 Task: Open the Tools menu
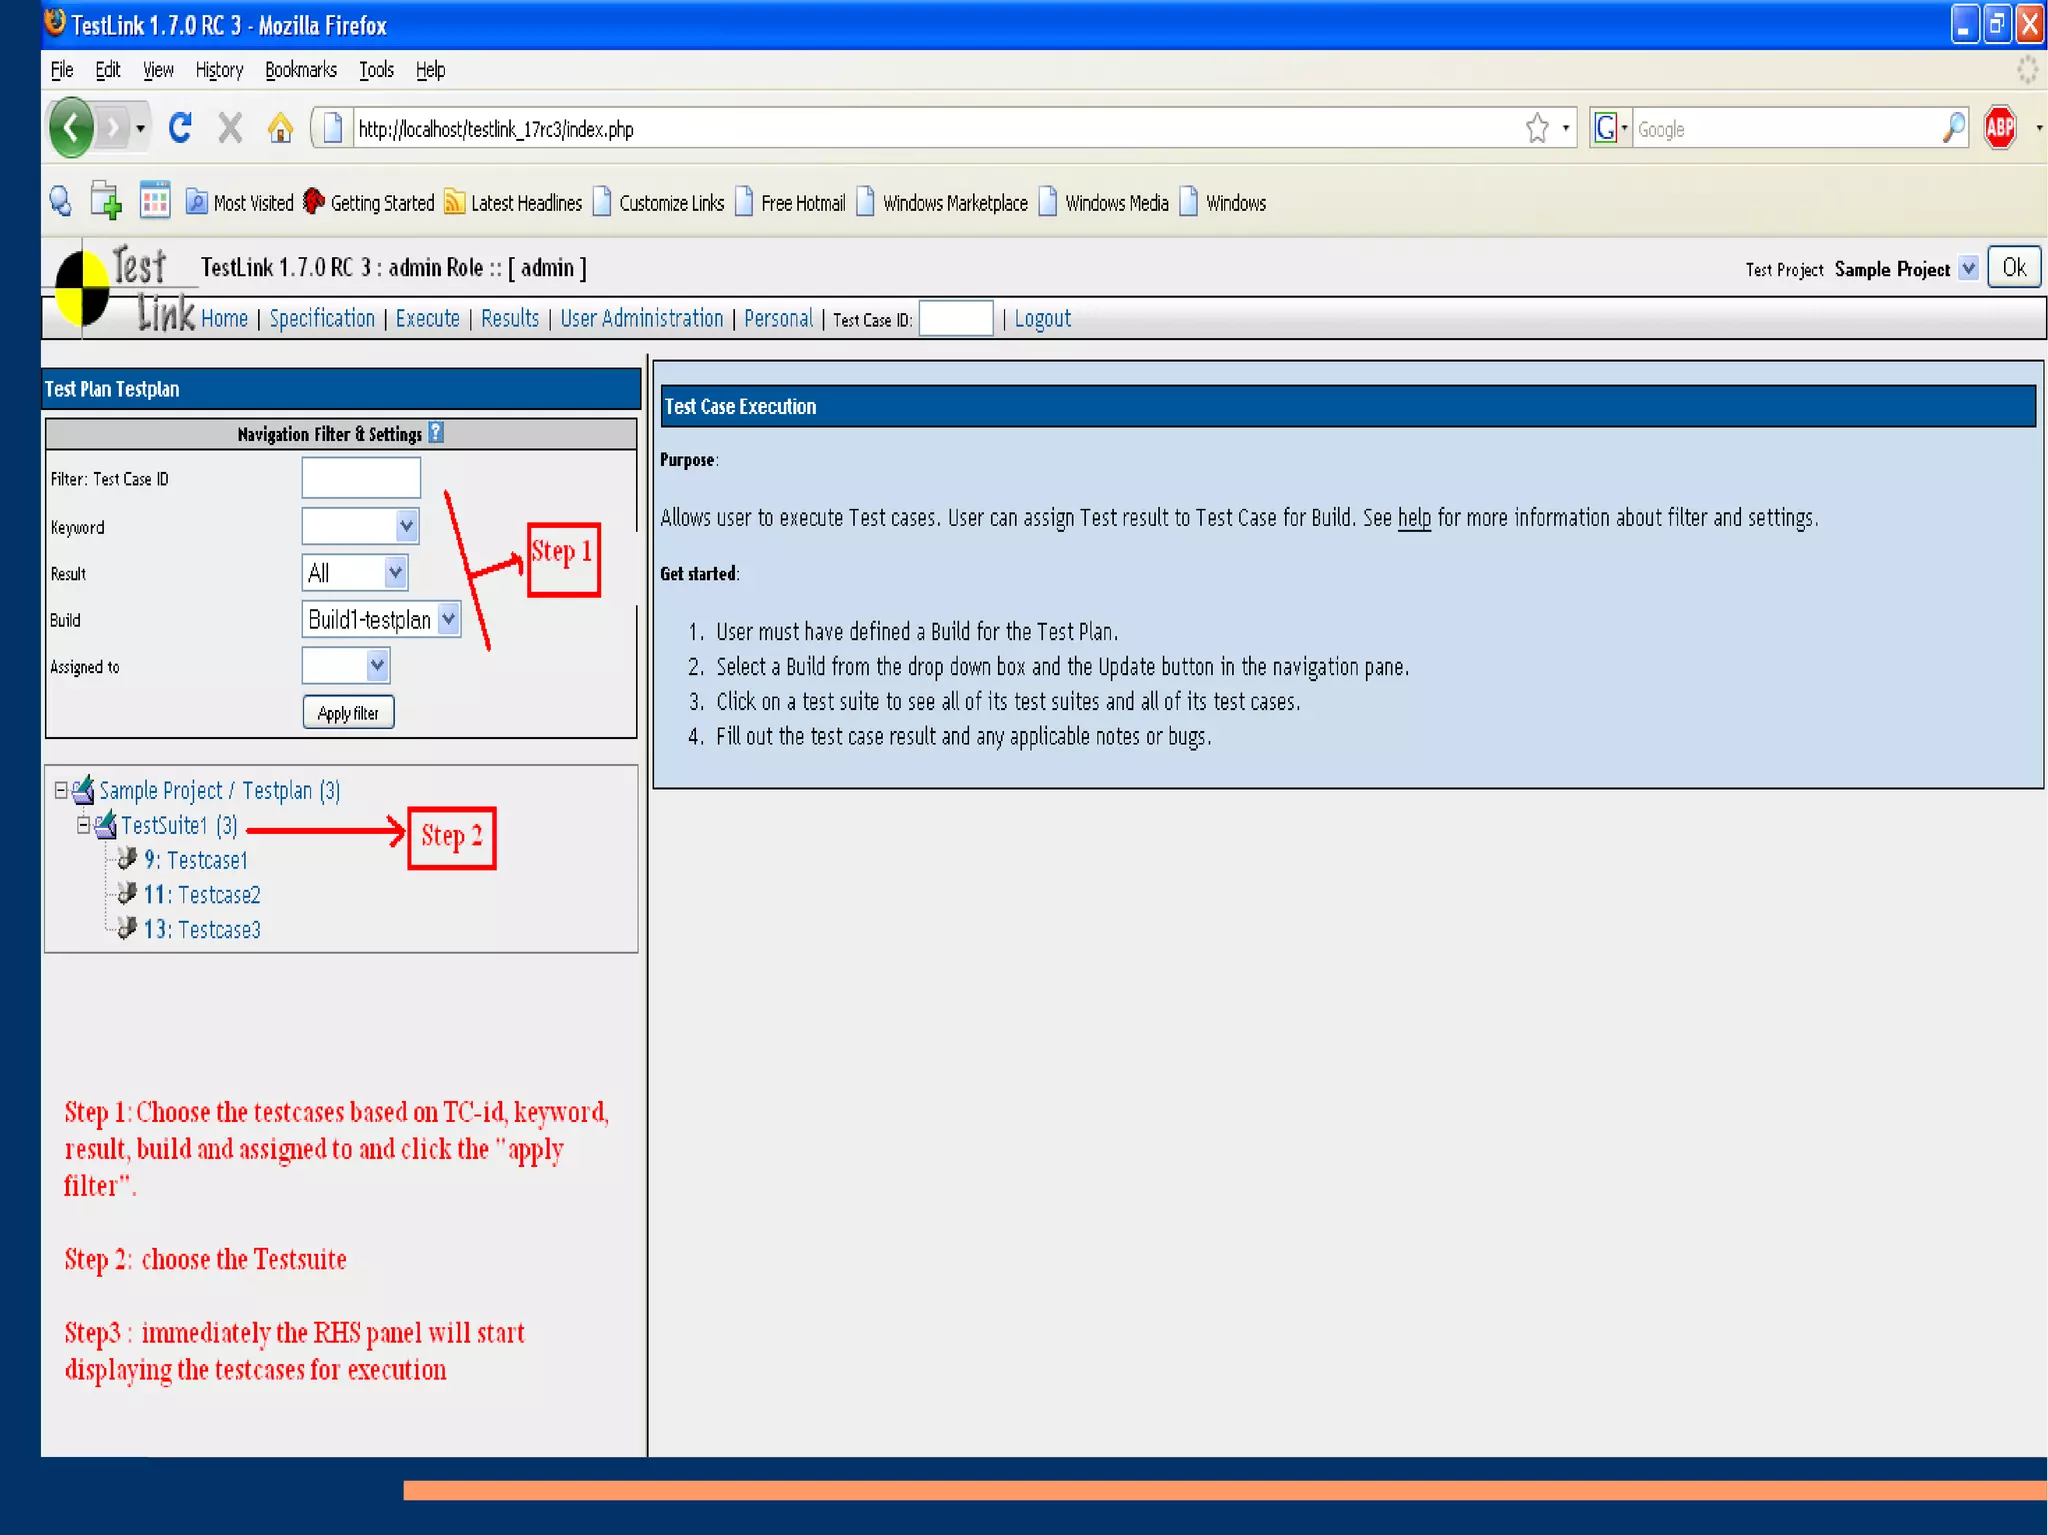[x=376, y=70]
